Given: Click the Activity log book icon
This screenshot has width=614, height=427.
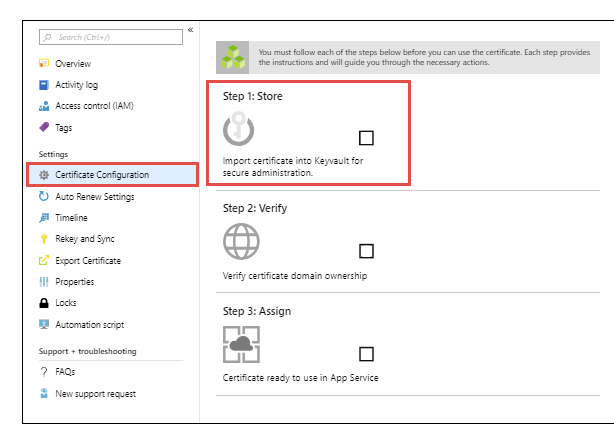Looking at the screenshot, I should coord(44,85).
